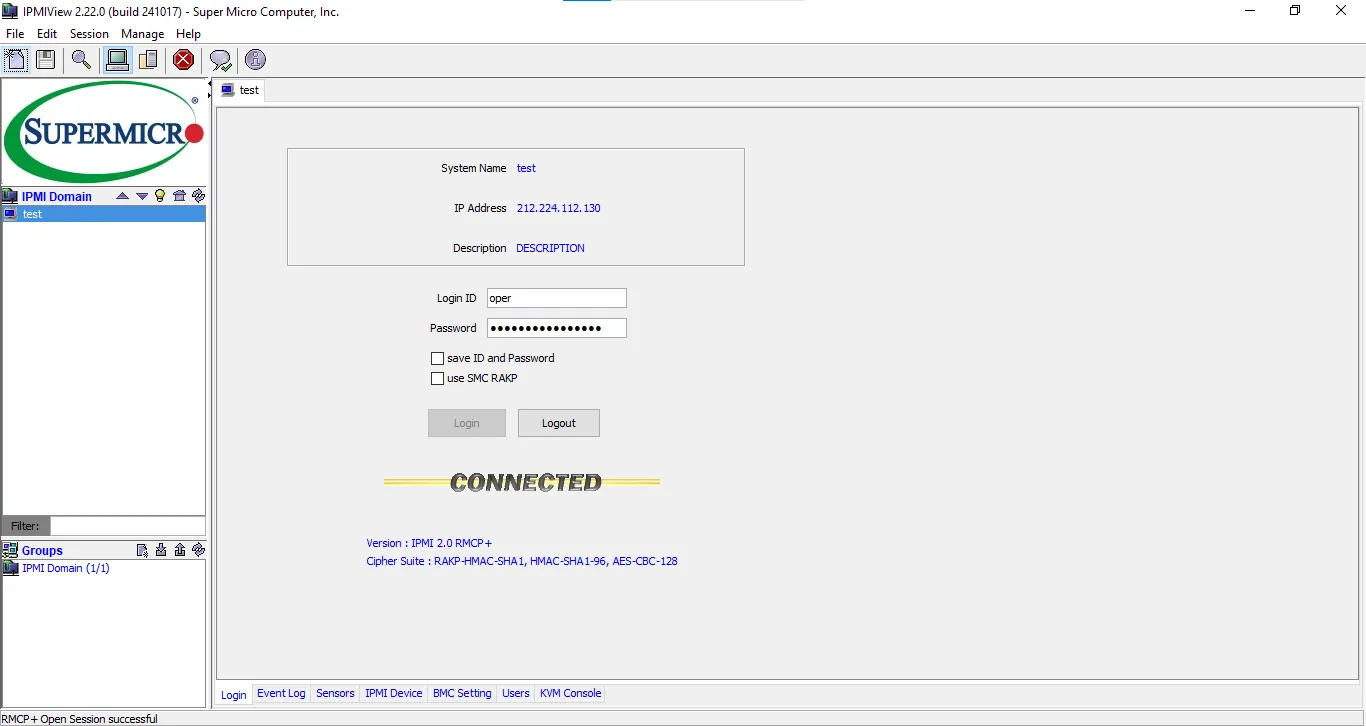Click the floppy disk save icon

coord(45,60)
